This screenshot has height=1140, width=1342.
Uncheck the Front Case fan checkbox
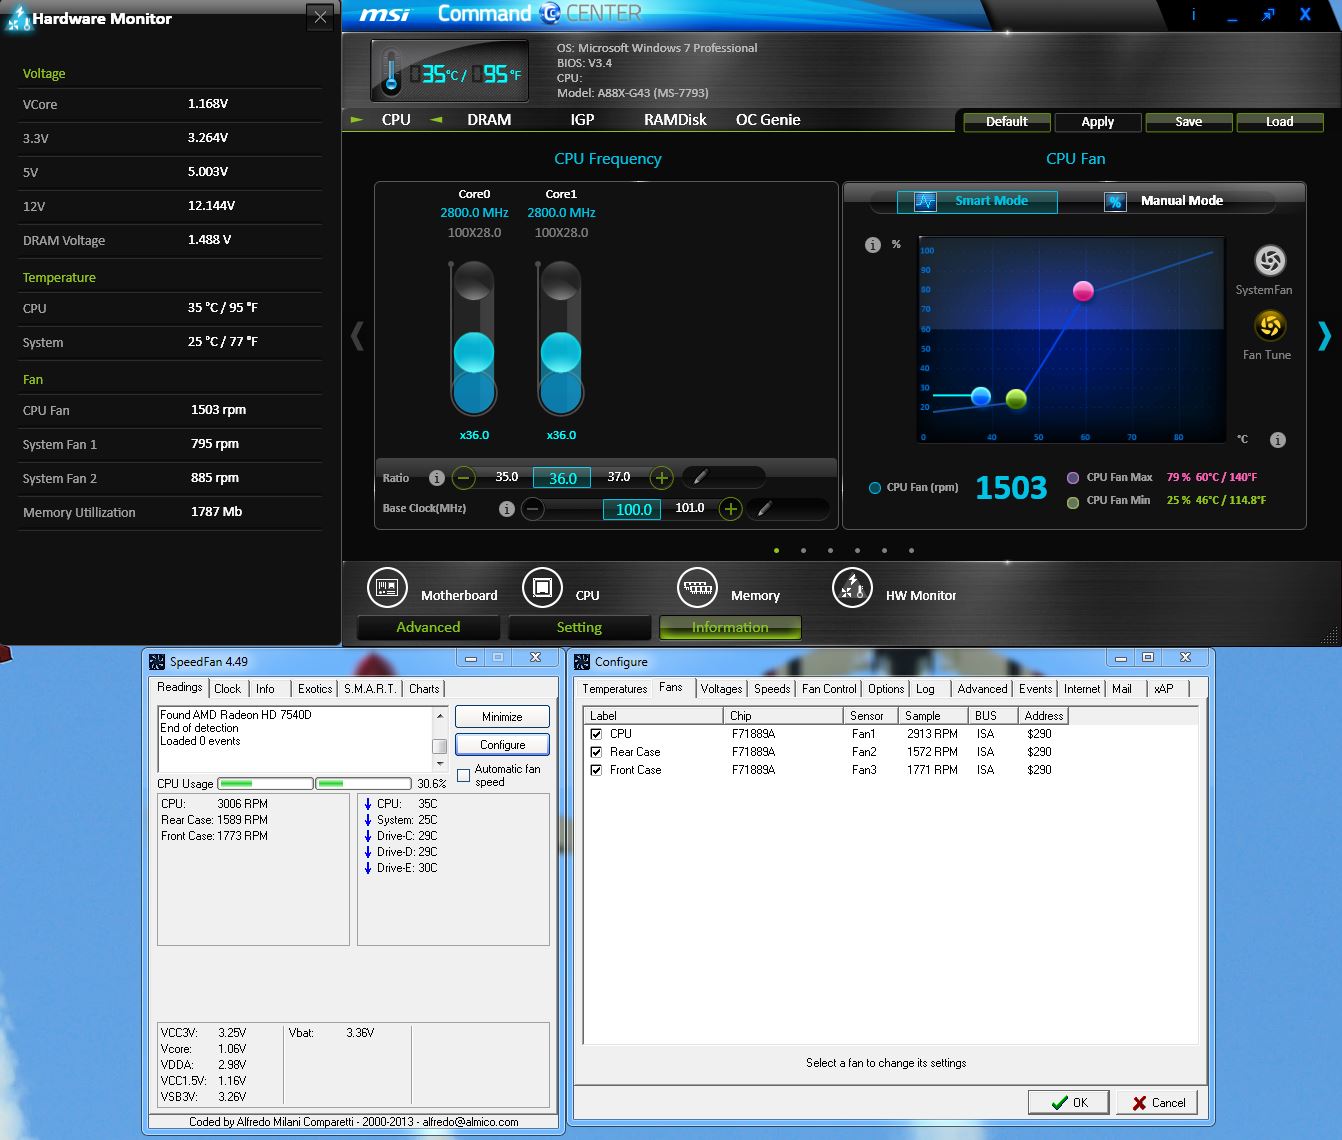(596, 770)
